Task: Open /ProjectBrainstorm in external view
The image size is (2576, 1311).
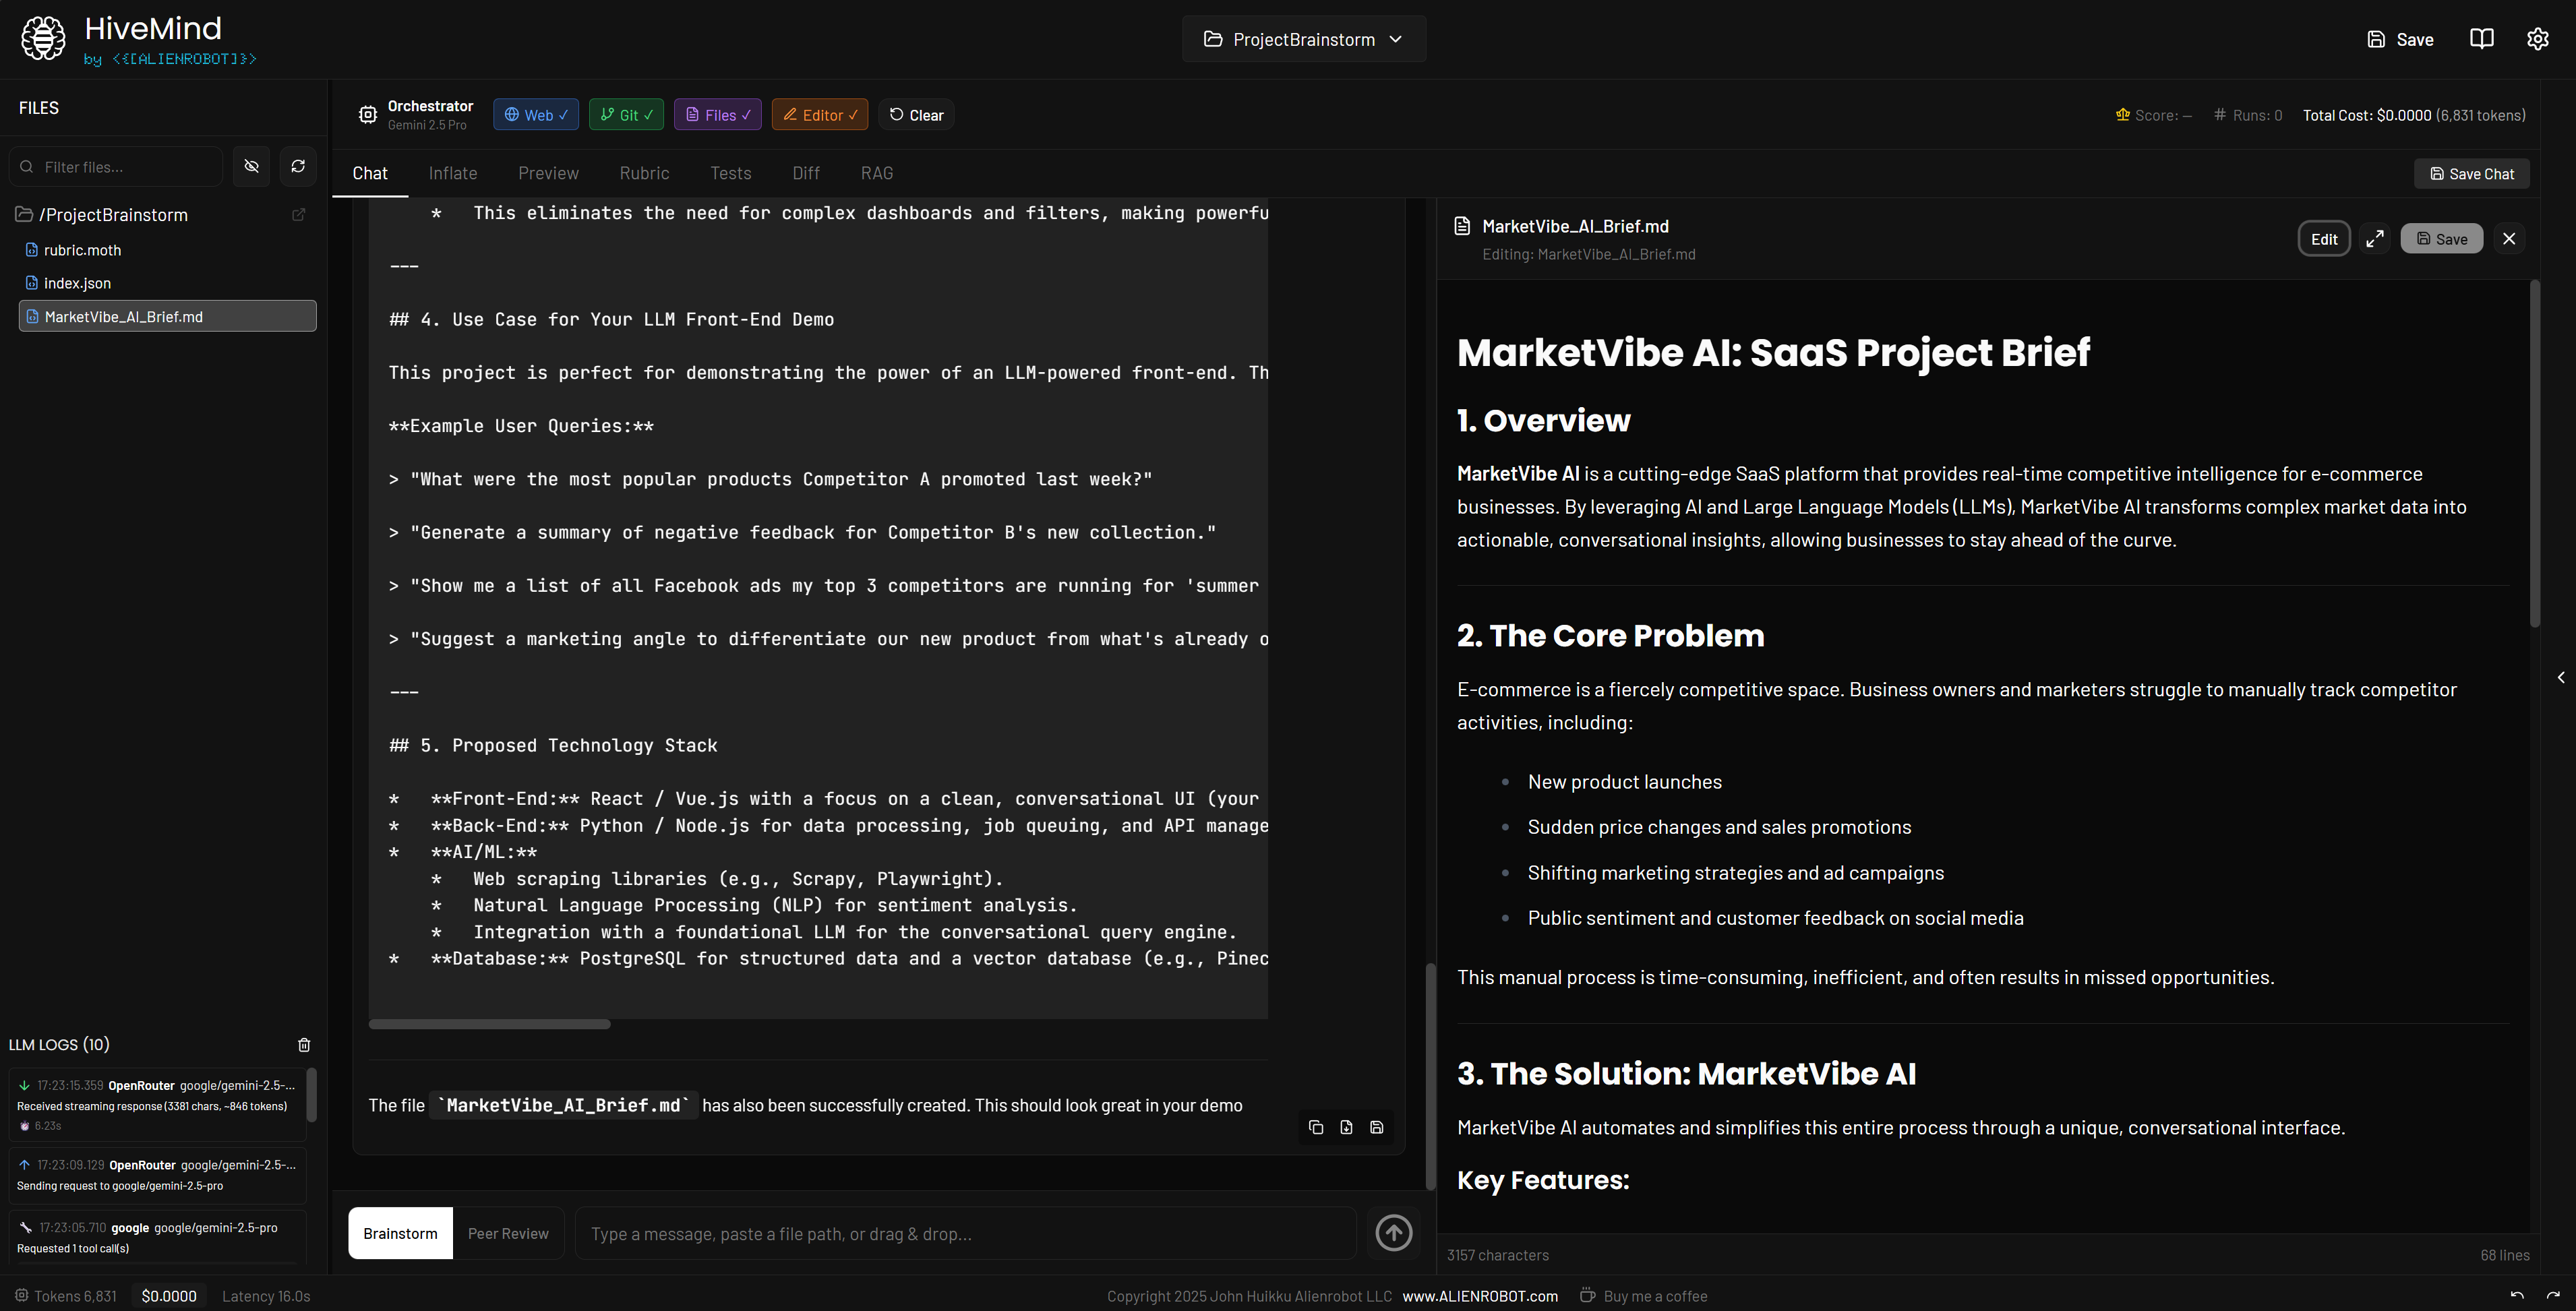Action: (x=299, y=214)
